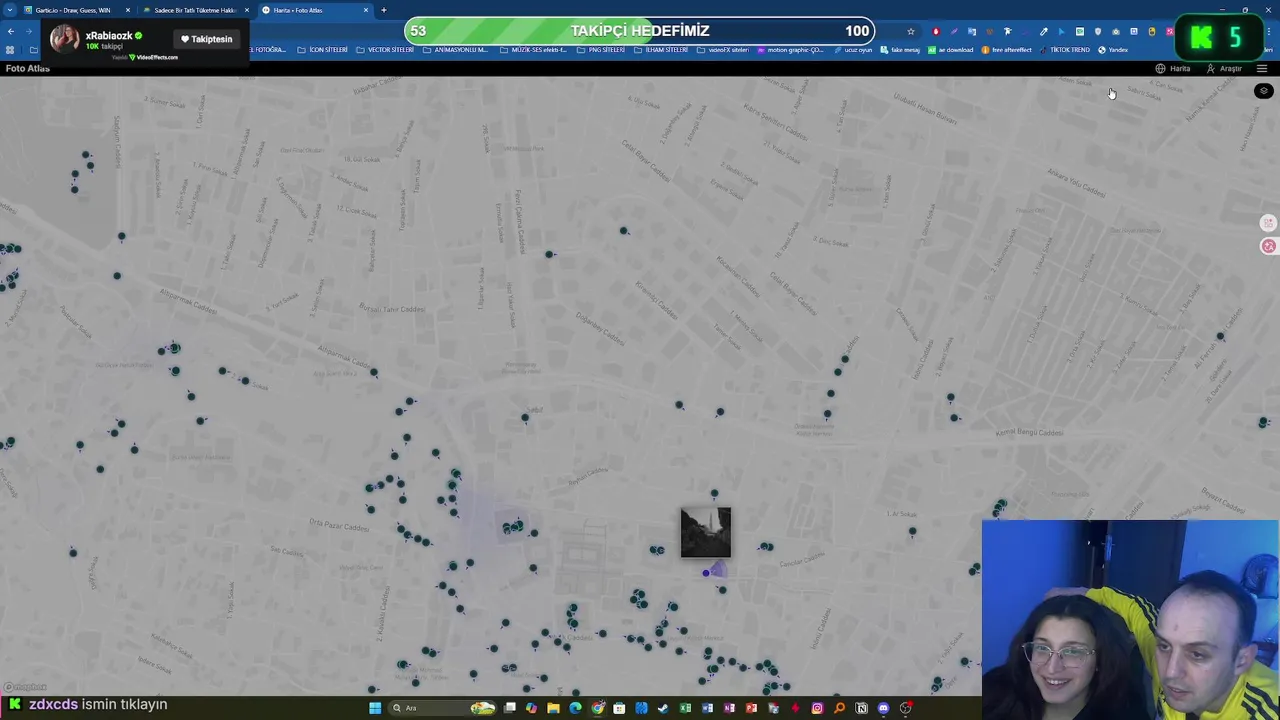Viewport: 1280px width, 720px height.
Task: Click the eyedropper extension icon
Action: click(1044, 31)
